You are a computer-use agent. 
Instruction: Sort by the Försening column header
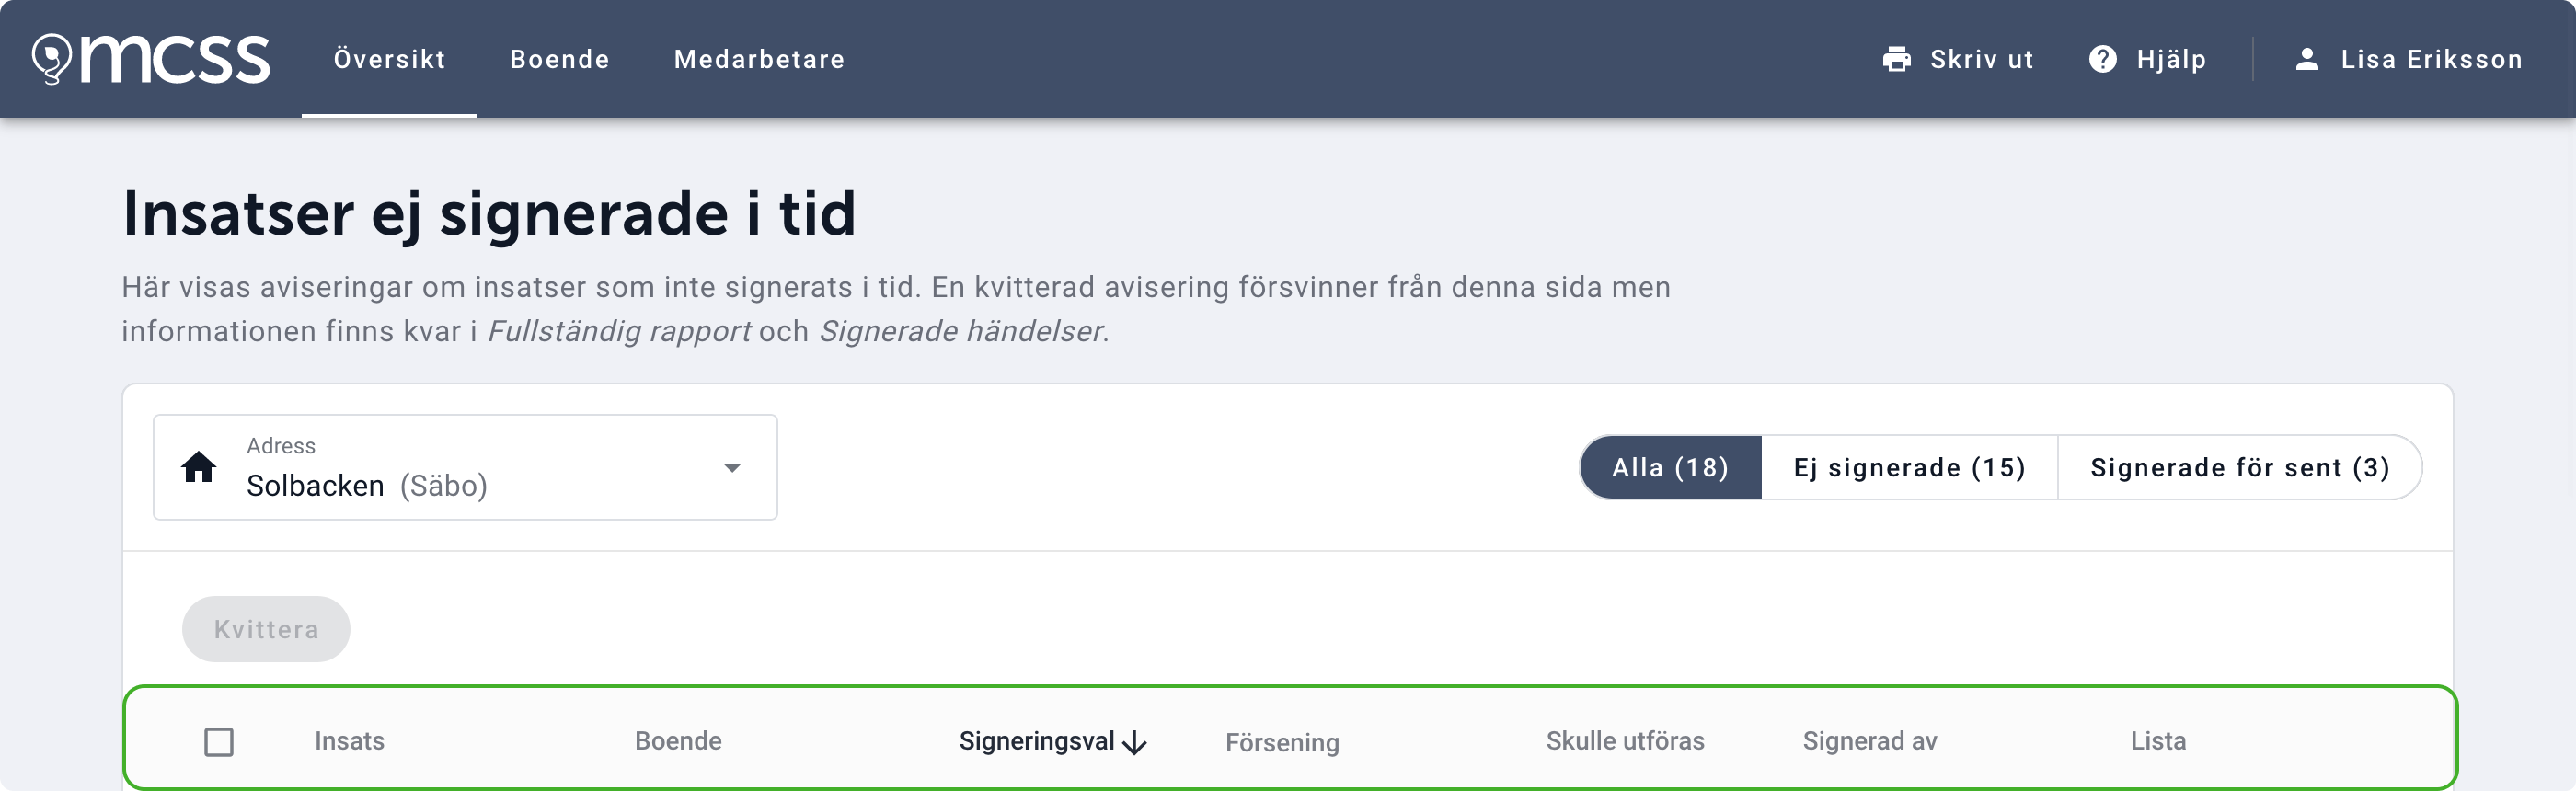coord(1282,742)
